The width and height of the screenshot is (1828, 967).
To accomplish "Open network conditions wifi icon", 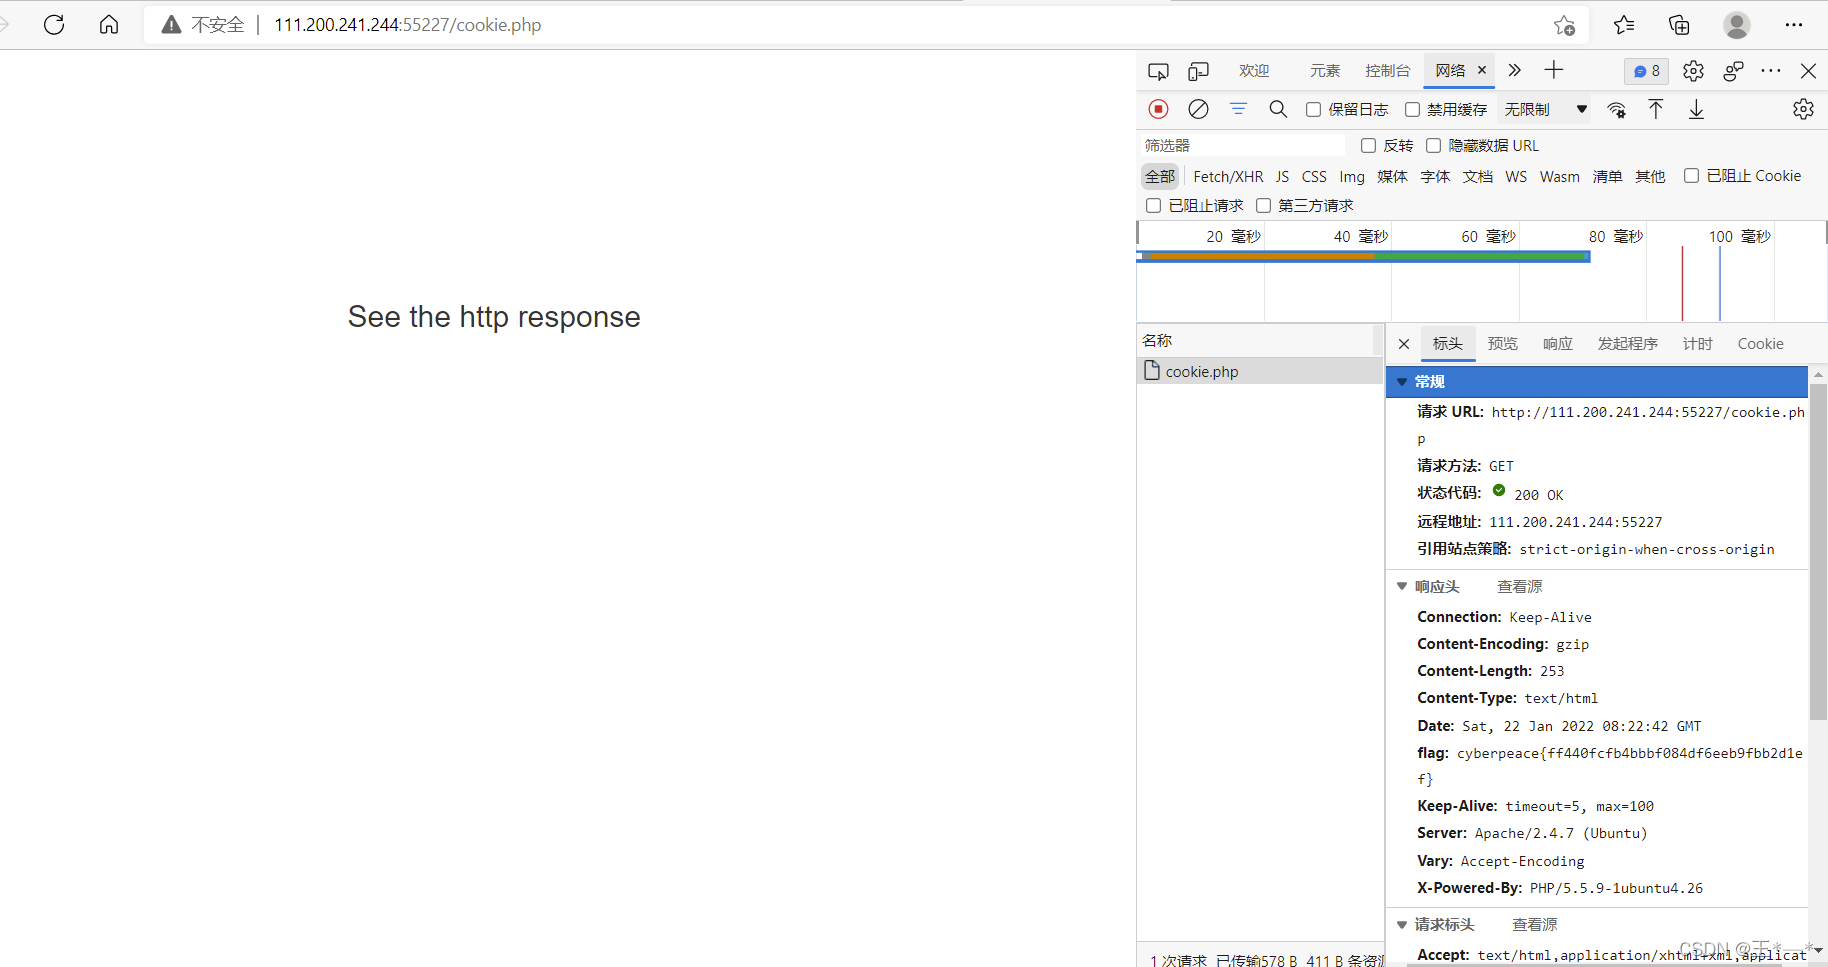I will coord(1616,110).
